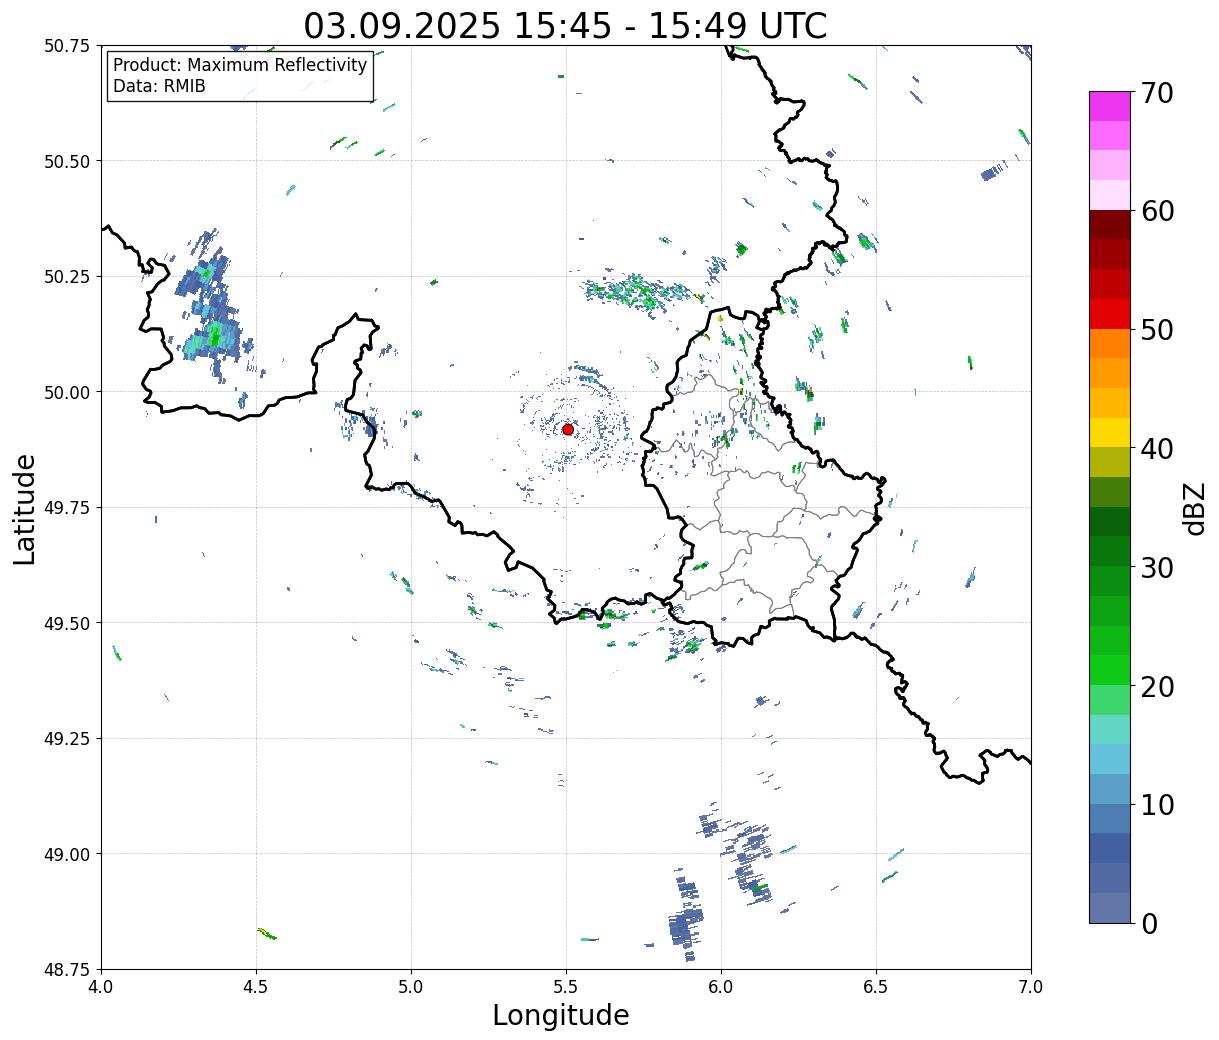Click the colorbar tick label 50
This screenshot has height=1040, width=1219.
(x=1157, y=330)
